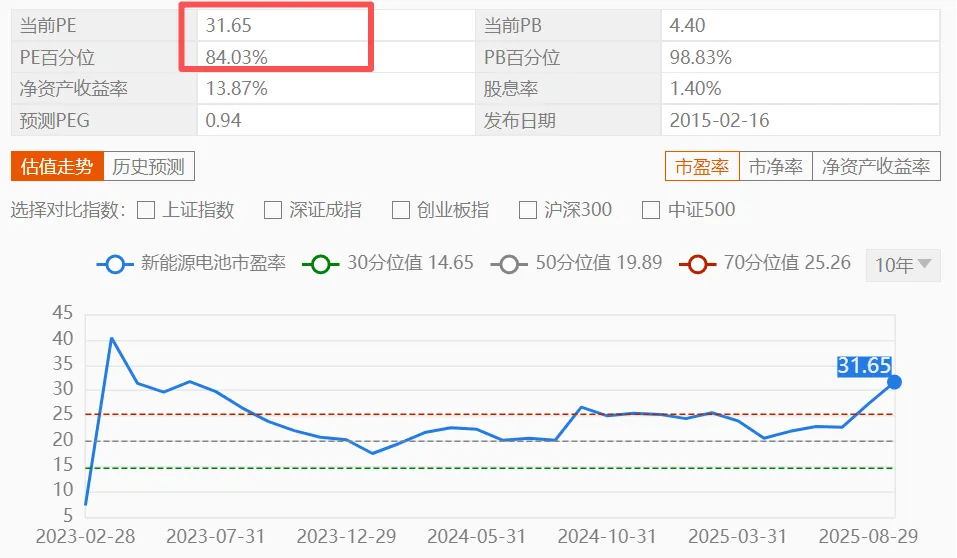Image resolution: width=957 pixels, height=558 pixels.
Task: Check the 上证指数 comparison checkbox
Action: coord(146,210)
